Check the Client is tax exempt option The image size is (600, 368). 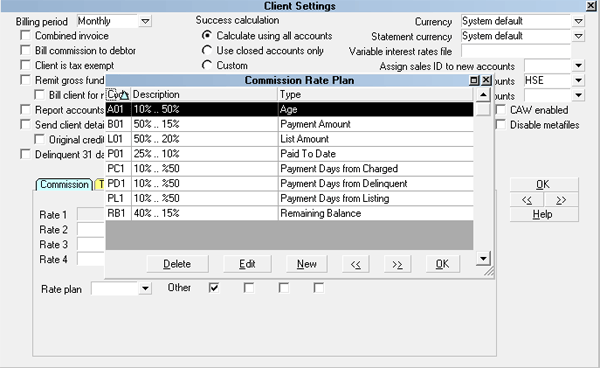pyautogui.click(x=25, y=65)
